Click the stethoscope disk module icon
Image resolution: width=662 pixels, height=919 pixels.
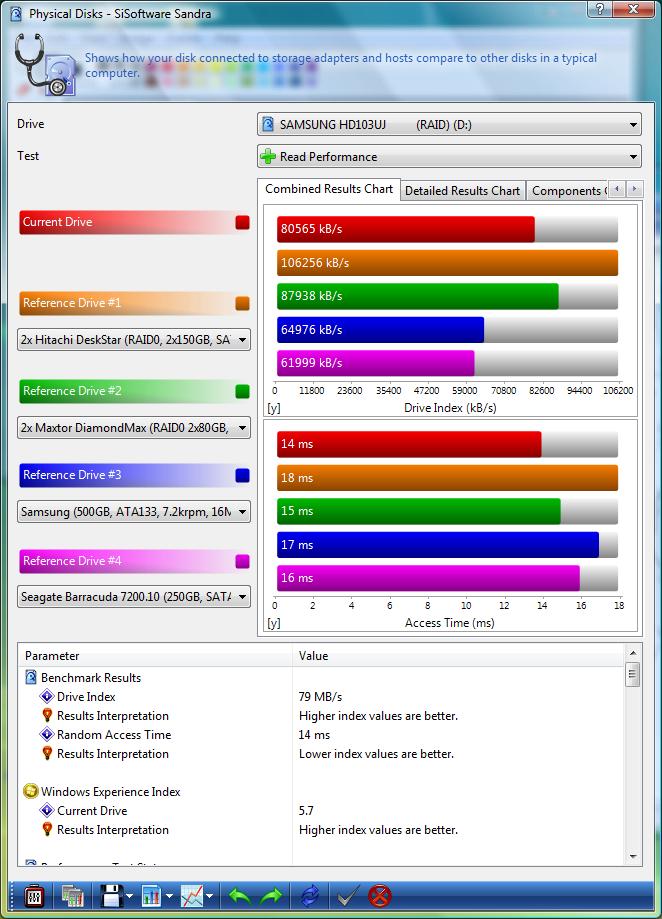(45, 64)
